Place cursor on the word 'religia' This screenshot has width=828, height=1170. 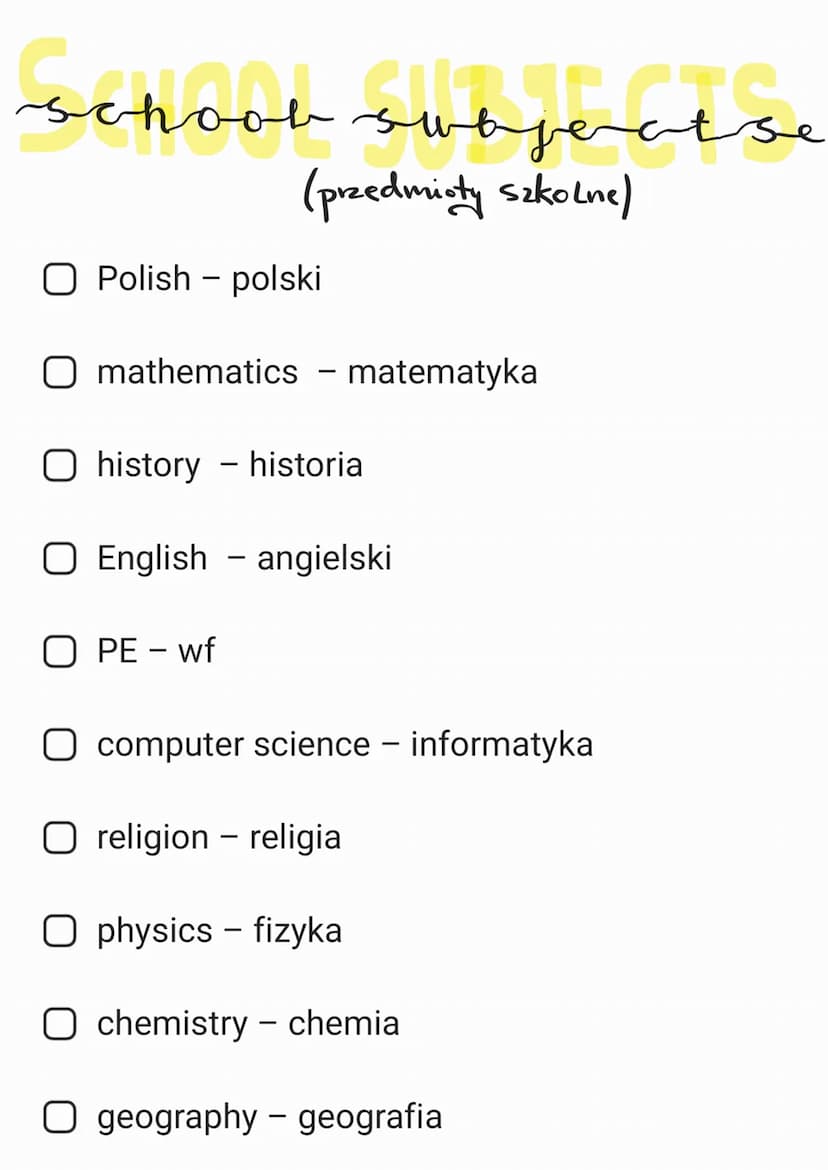[x=295, y=838]
